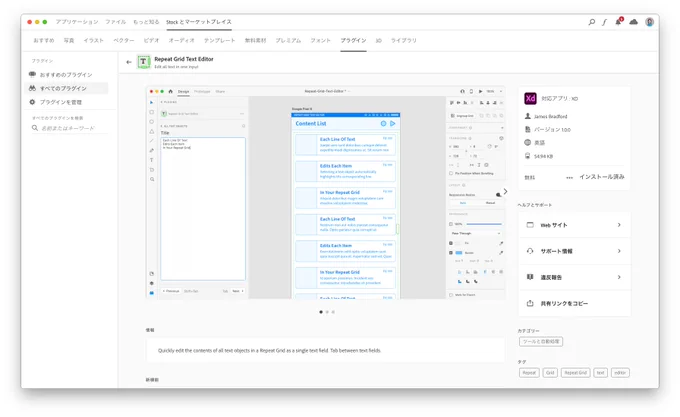The height and width of the screenshot is (417, 680).
Task: Click the Web サイト browser icon
Action: pyautogui.click(x=530, y=225)
